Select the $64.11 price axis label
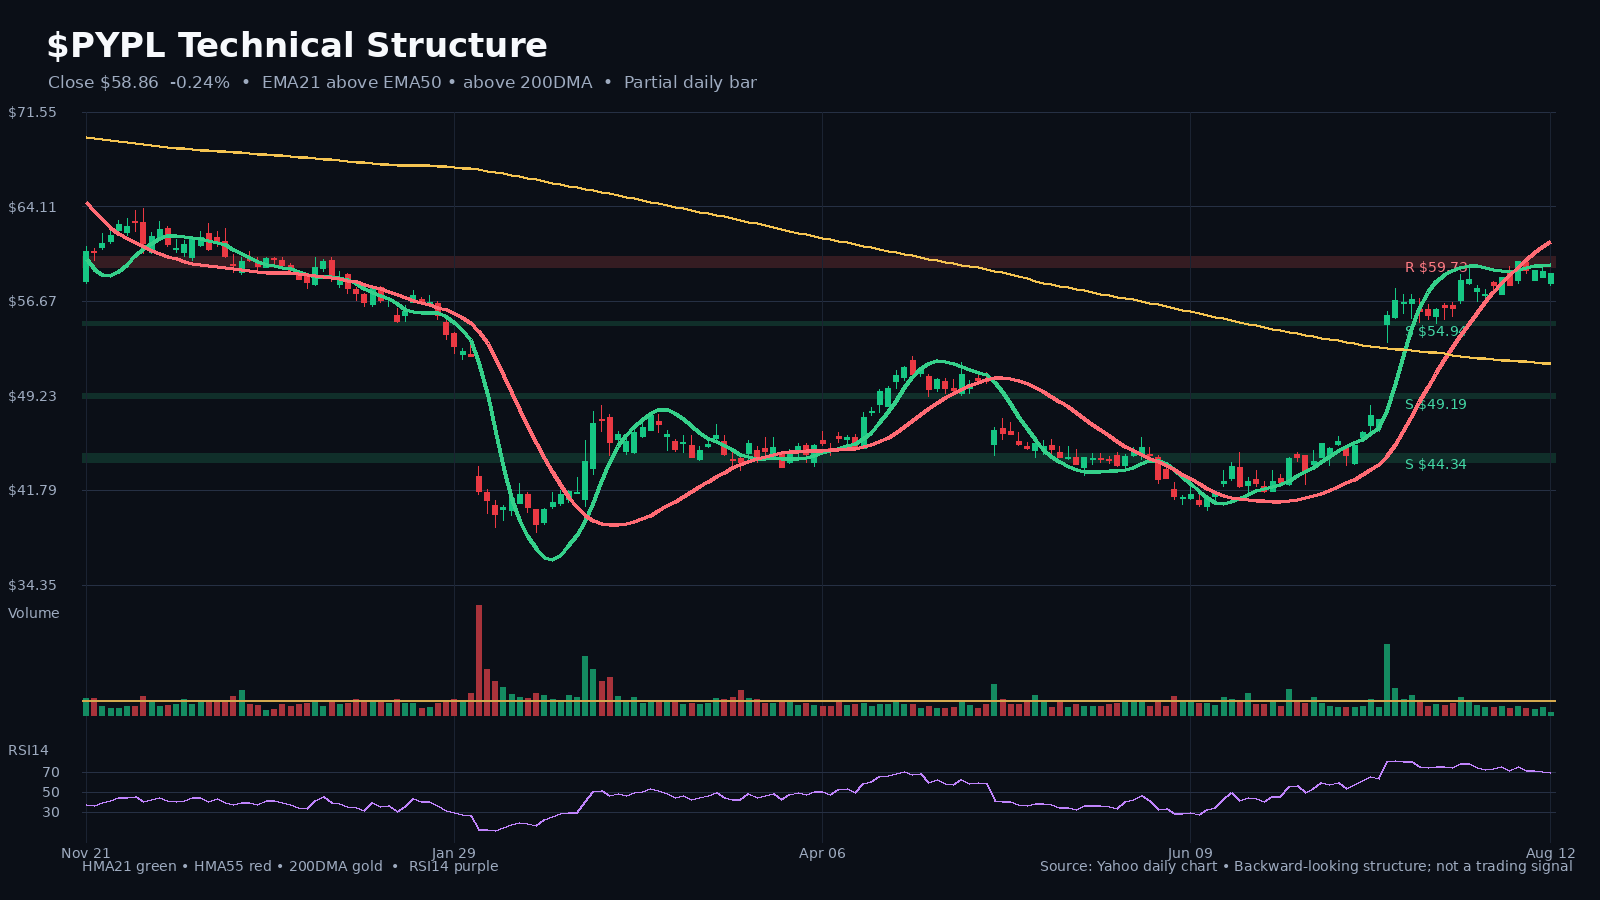 pos(32,207)
